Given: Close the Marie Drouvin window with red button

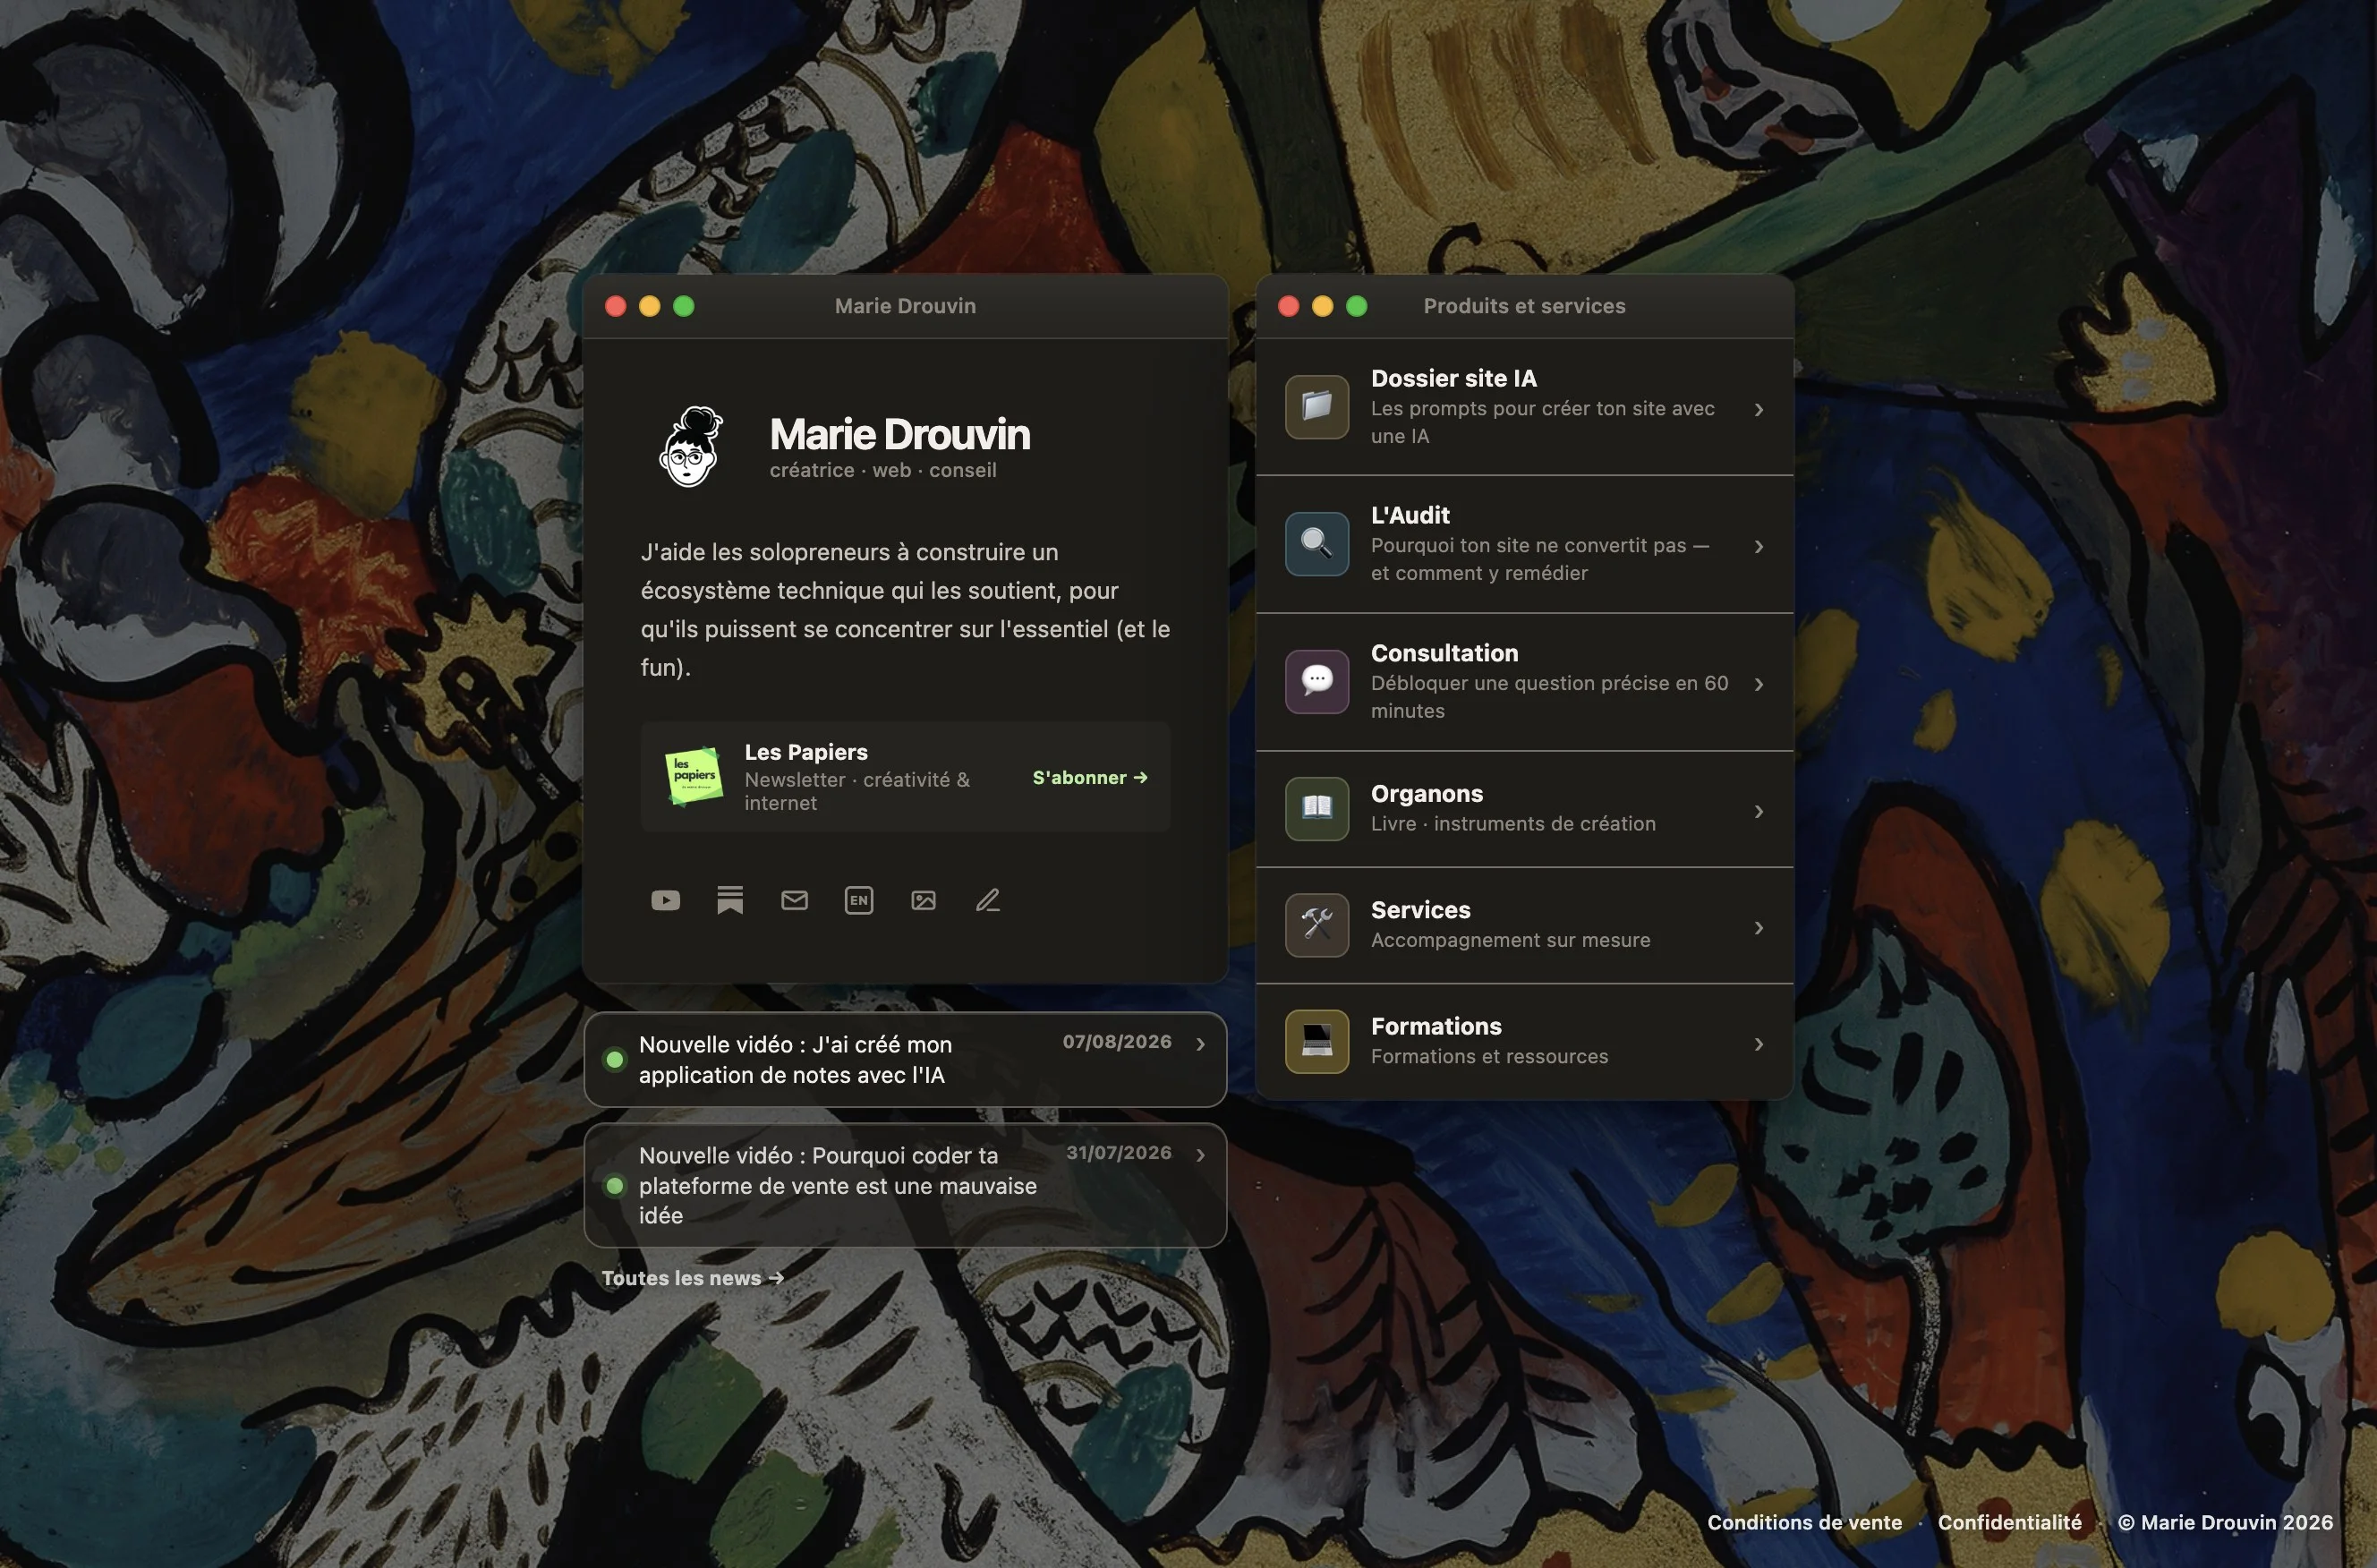Looking at the screenshot, I should coord(616,306).
